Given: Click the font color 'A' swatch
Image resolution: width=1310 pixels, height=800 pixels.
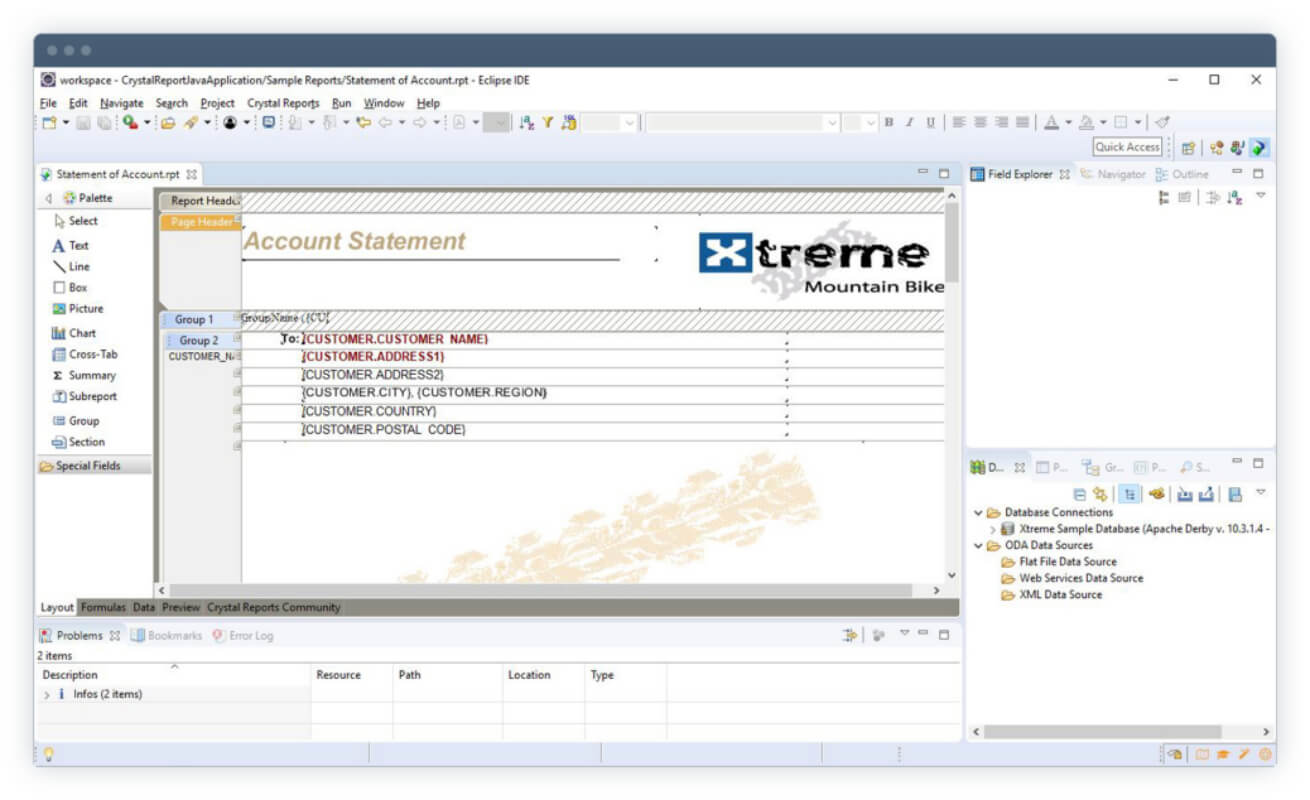Looking at the screenshot, I should point(1051,122).
